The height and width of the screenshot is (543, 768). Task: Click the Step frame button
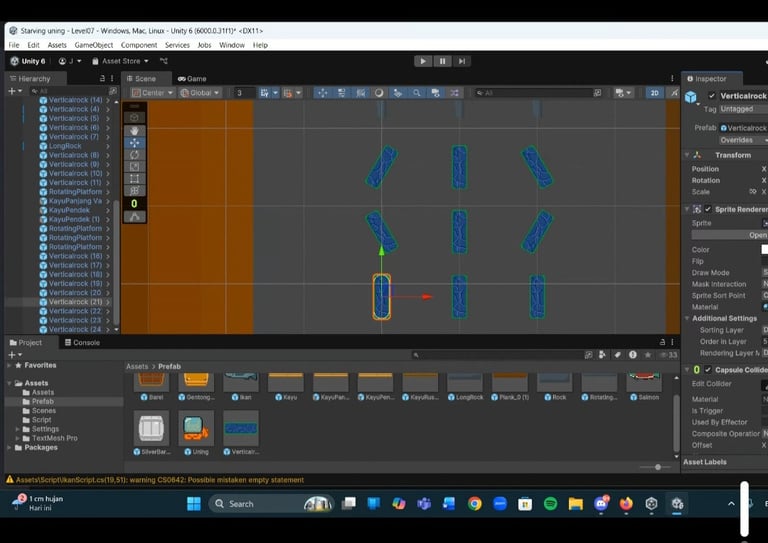coord(461,61)
